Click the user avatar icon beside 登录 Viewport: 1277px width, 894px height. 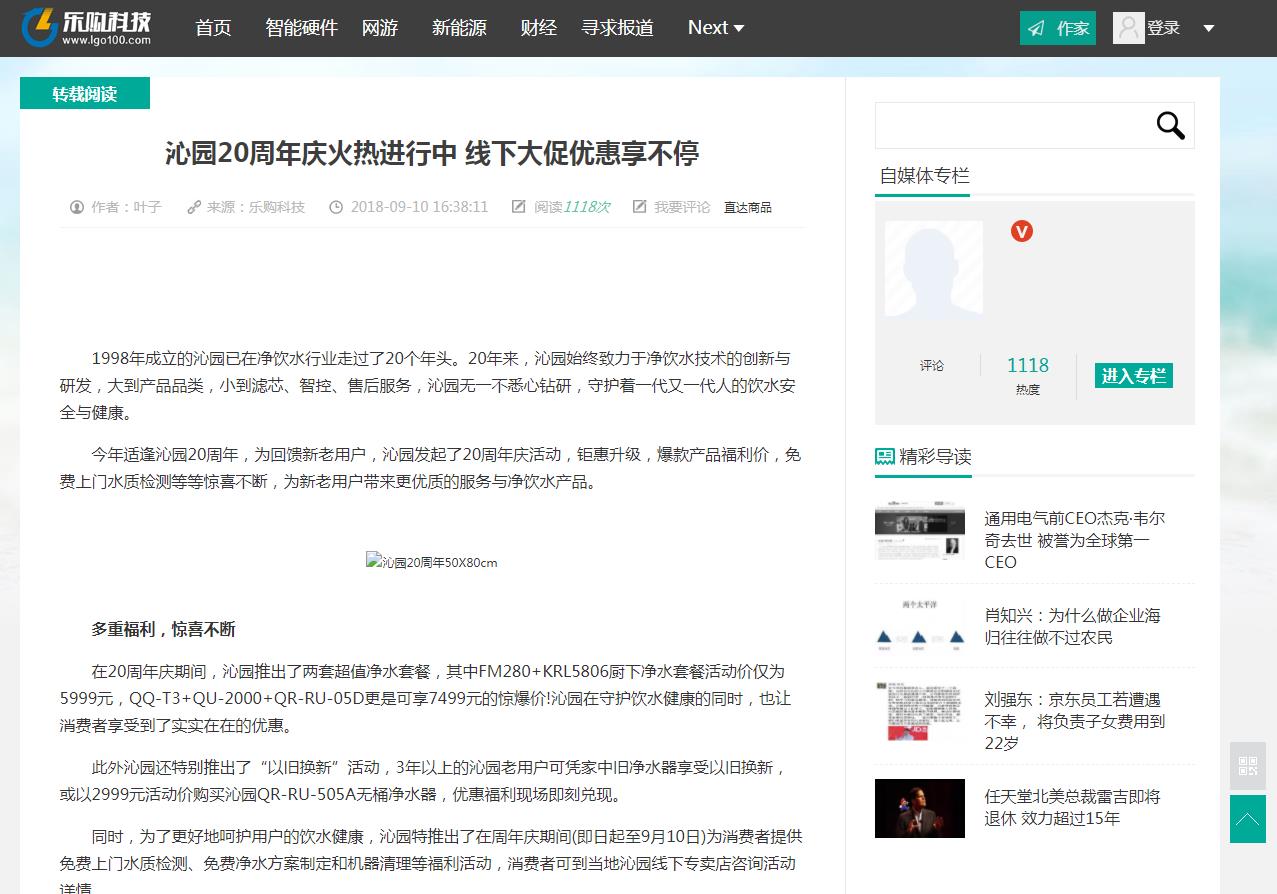pyautogui.click(x=1129, y=28)
